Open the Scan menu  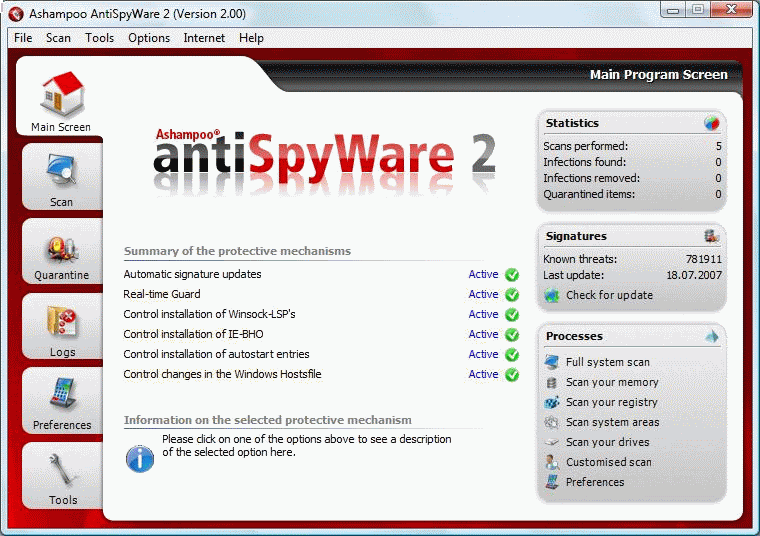coord(58,38)
